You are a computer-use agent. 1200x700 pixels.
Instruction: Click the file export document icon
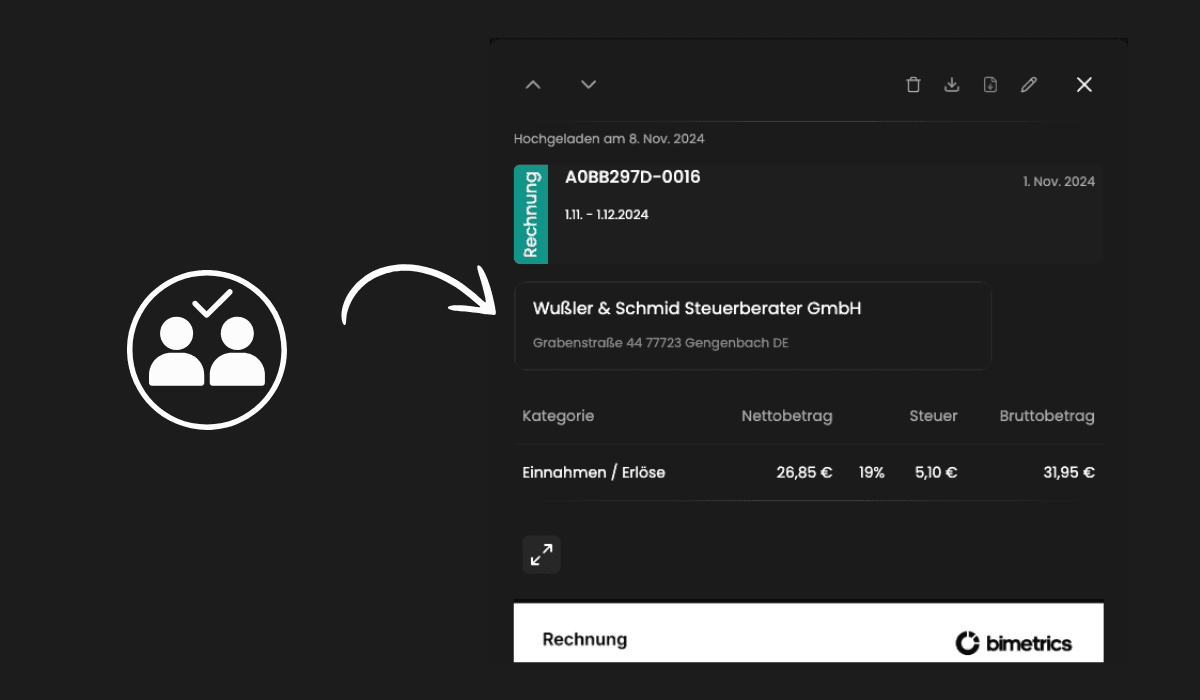[990, 85]
